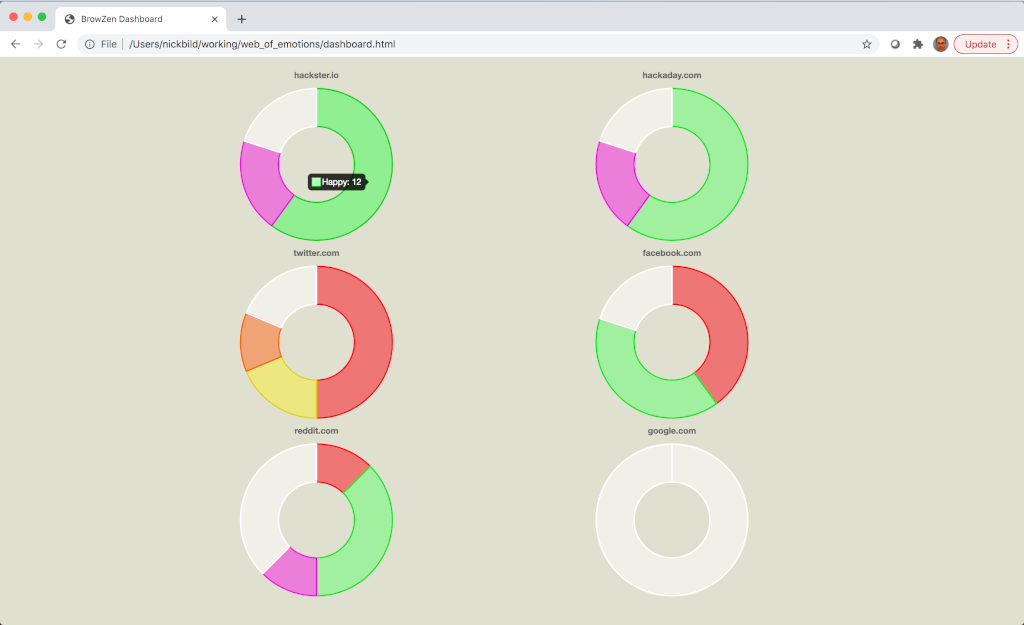Bookmark this page with the star icon
The height and width of the screenshot is (625, 1024).
click(x=867, y=44)
